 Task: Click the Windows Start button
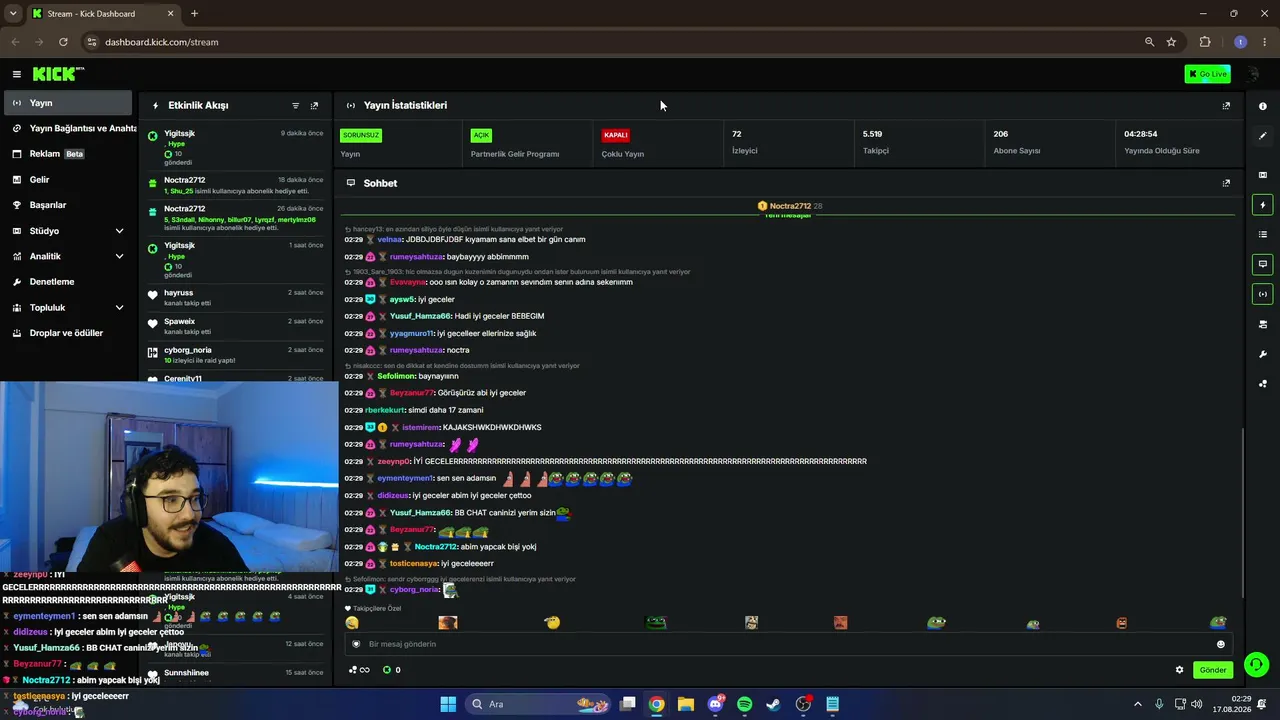448,704
